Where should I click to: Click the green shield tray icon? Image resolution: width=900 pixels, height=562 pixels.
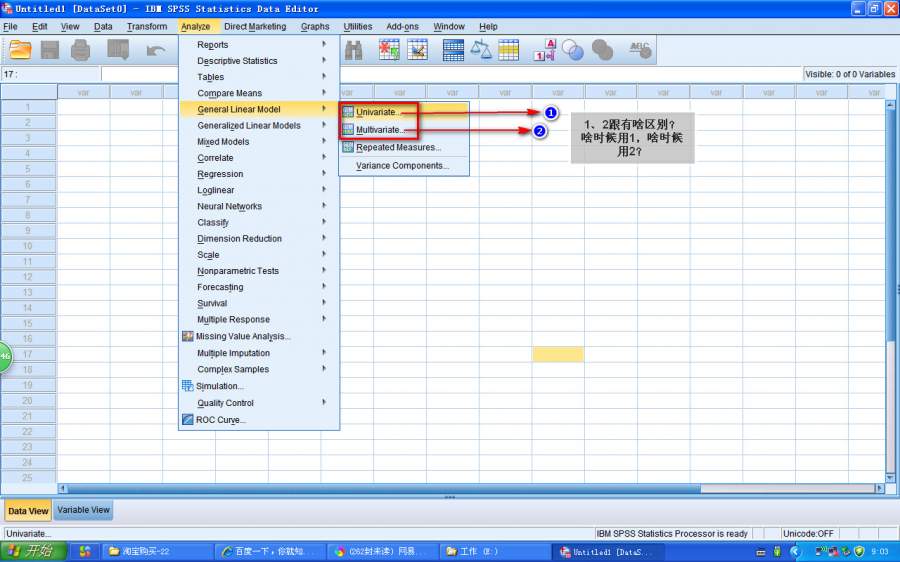(x=859, y=552)
